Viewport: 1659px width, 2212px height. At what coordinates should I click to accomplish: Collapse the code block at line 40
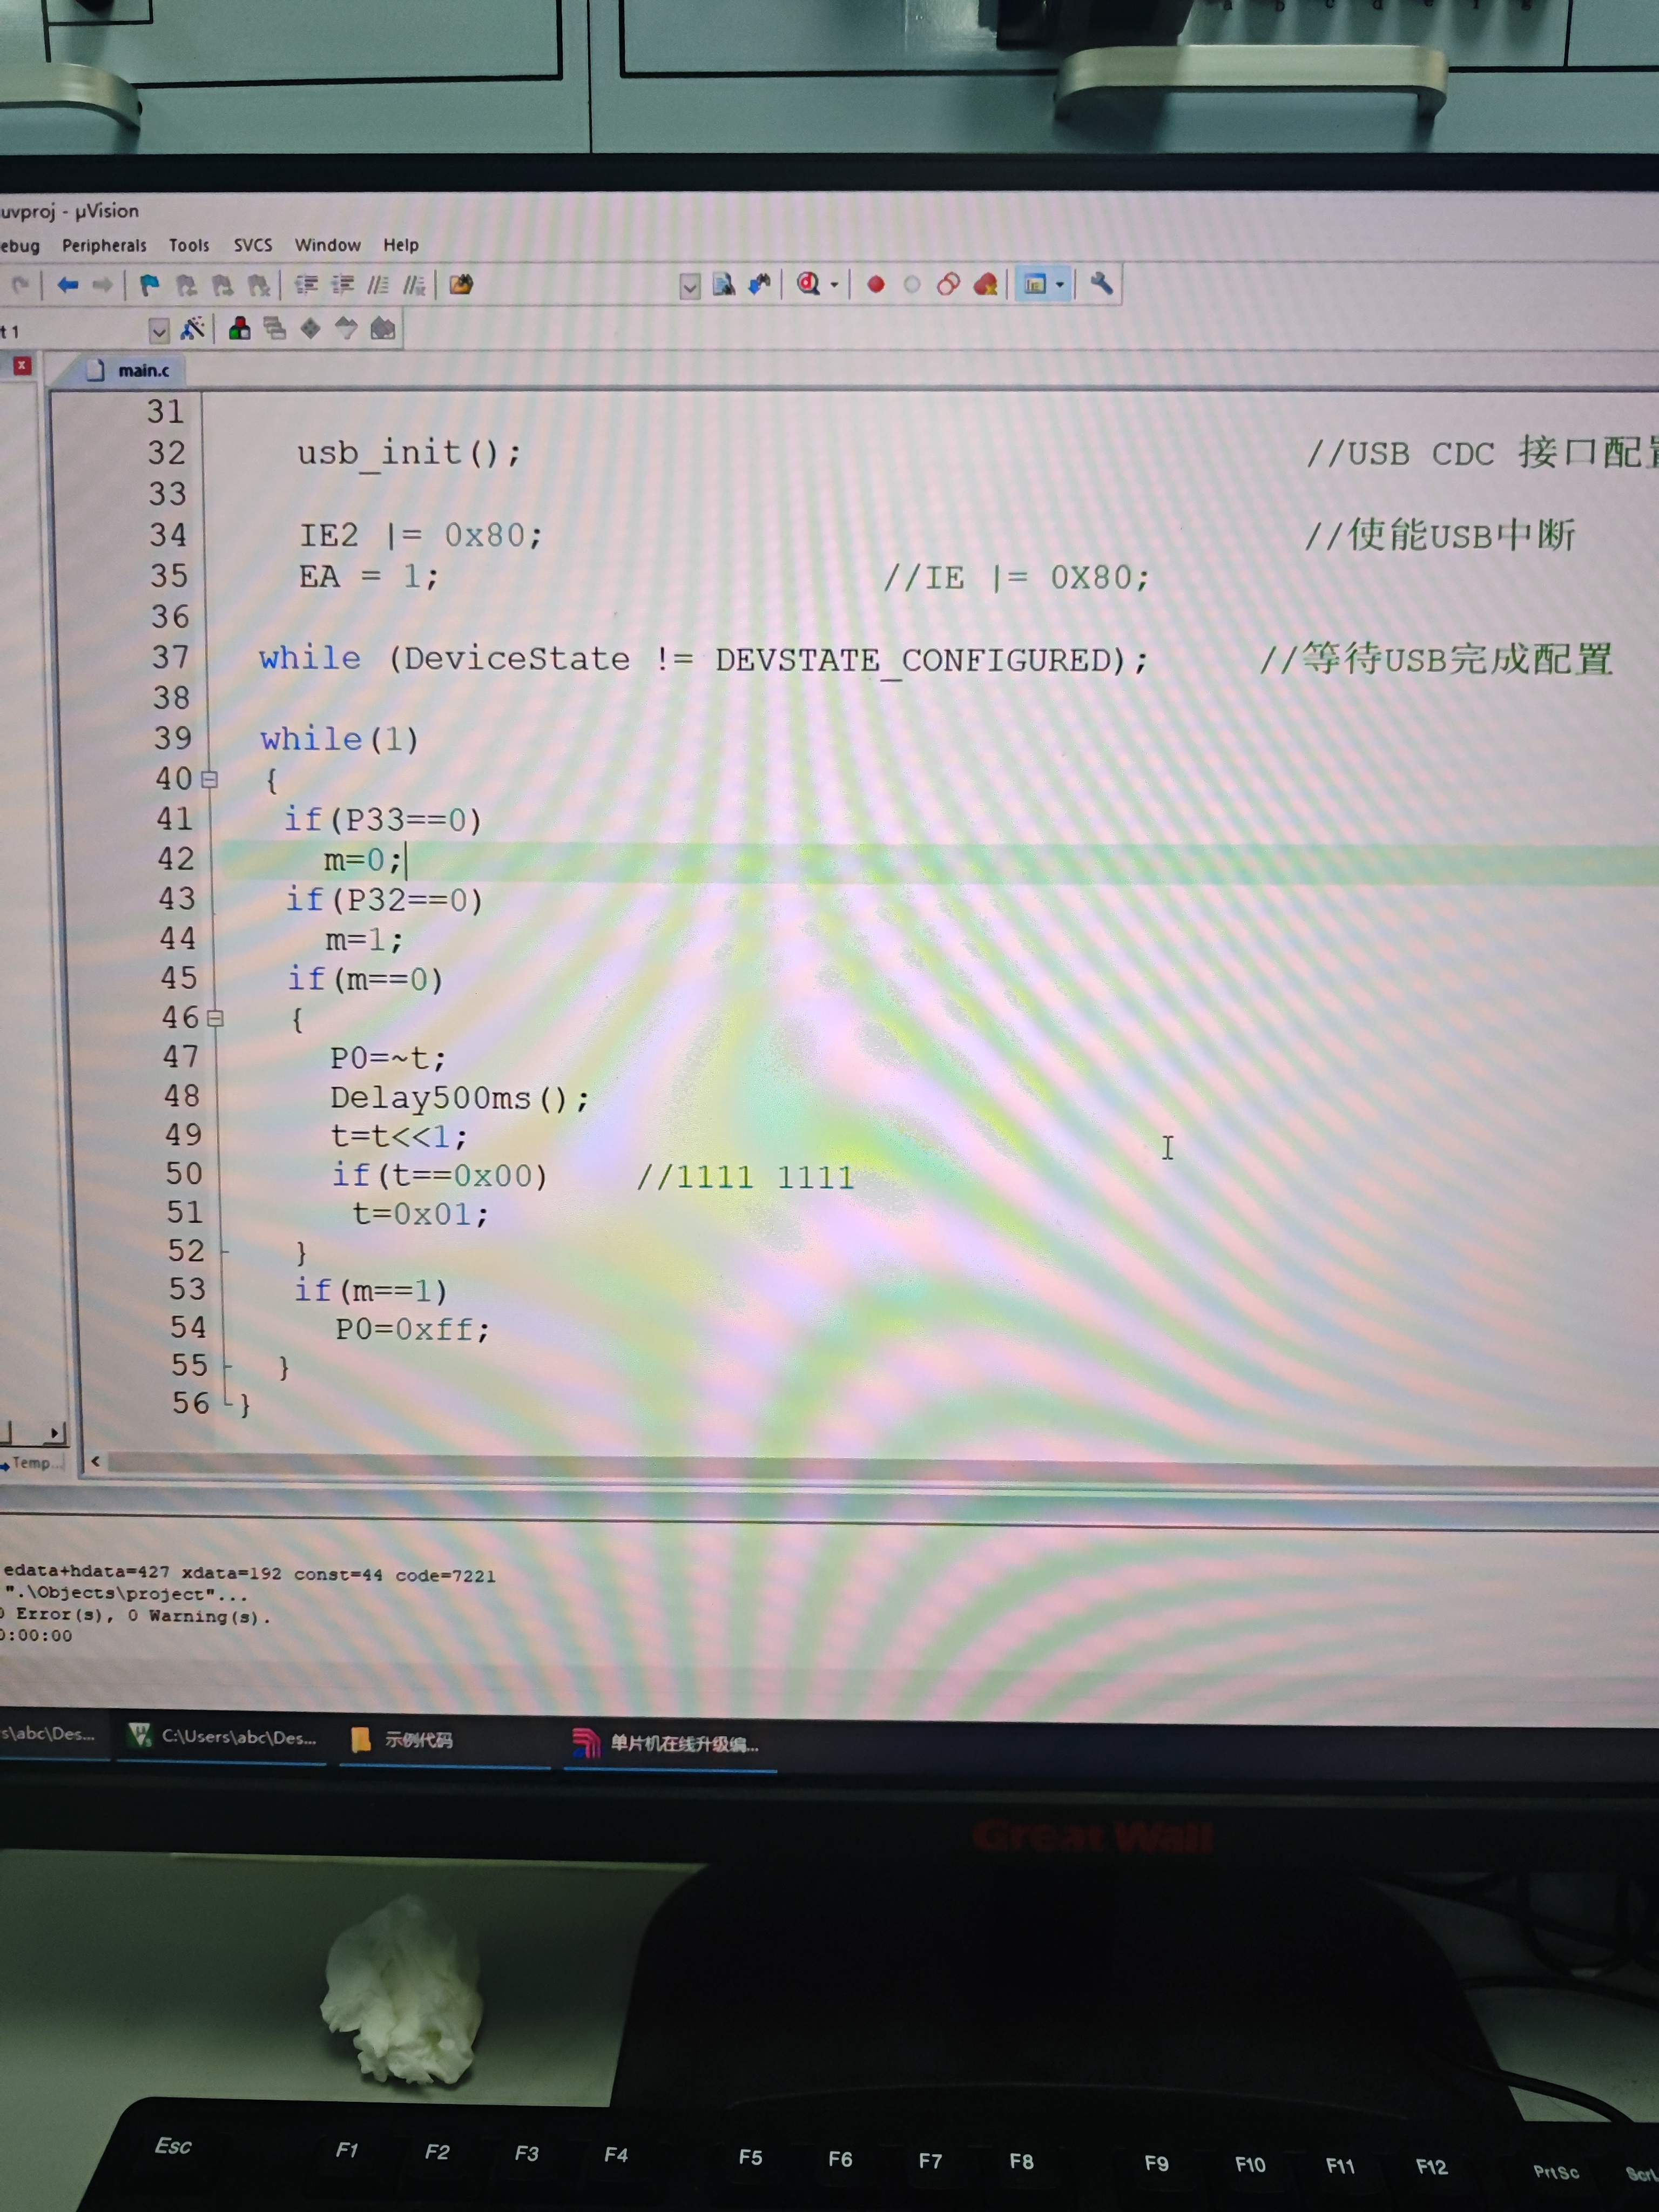point(209,779)
